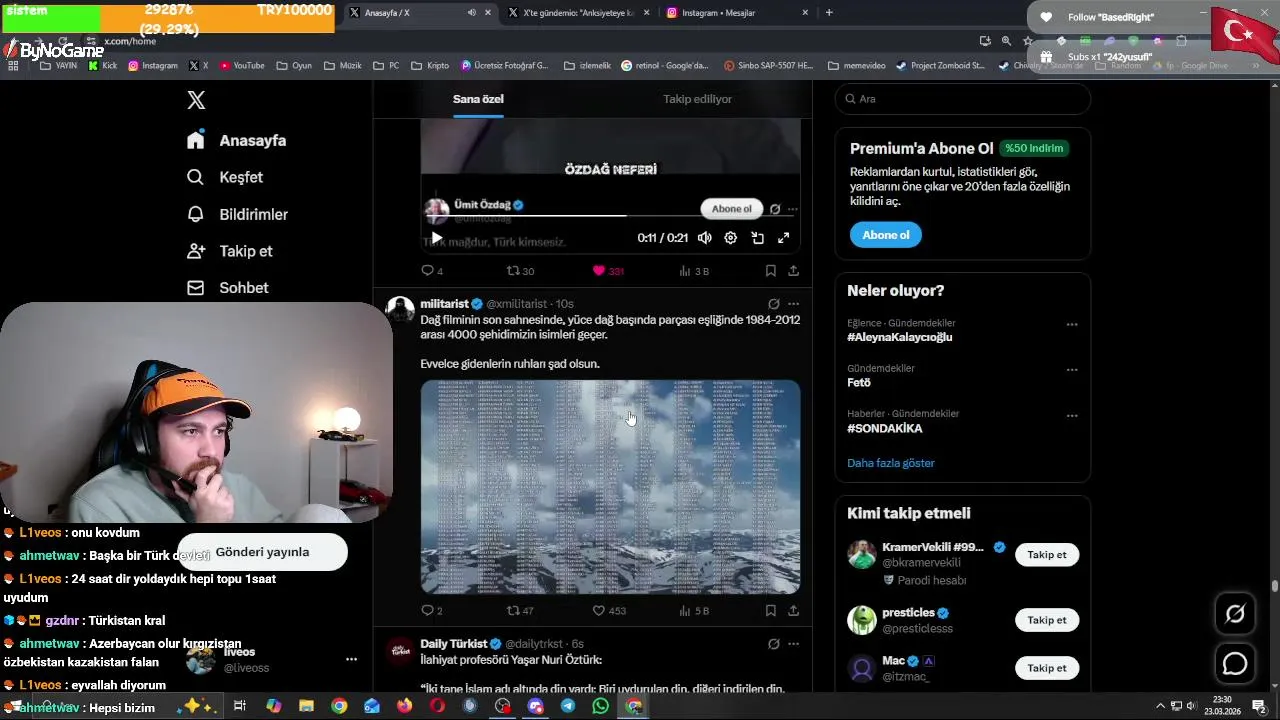Click the Gönderi yayınla post button

263,552
